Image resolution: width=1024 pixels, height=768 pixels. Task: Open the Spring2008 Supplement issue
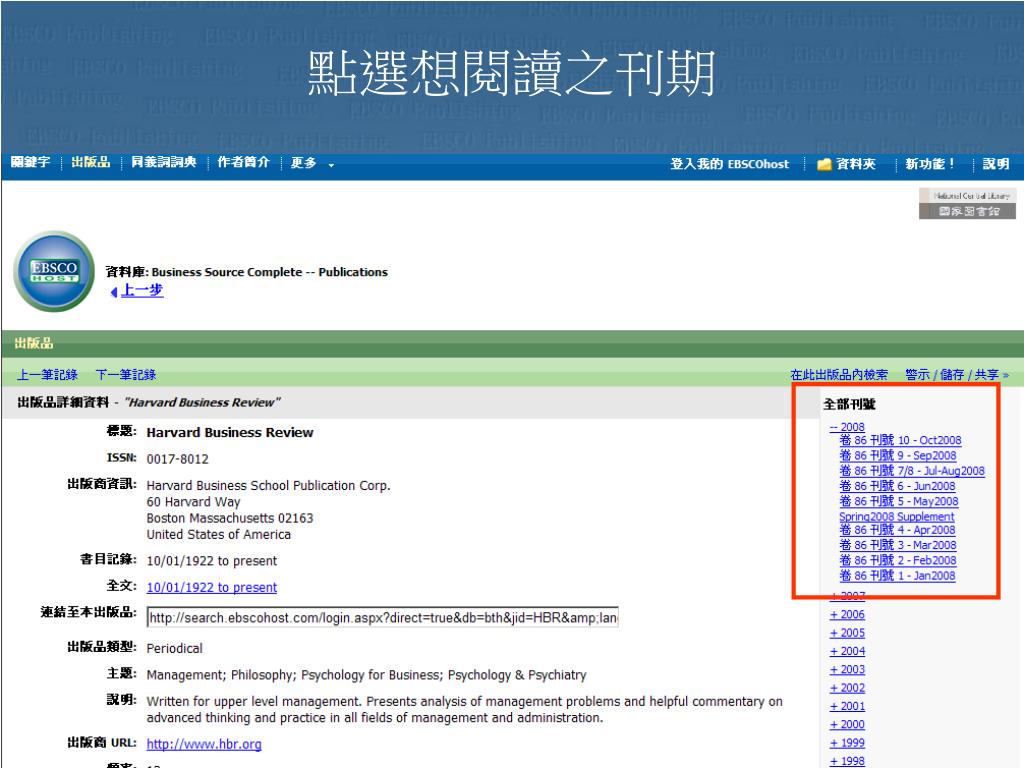pos(897,516)
